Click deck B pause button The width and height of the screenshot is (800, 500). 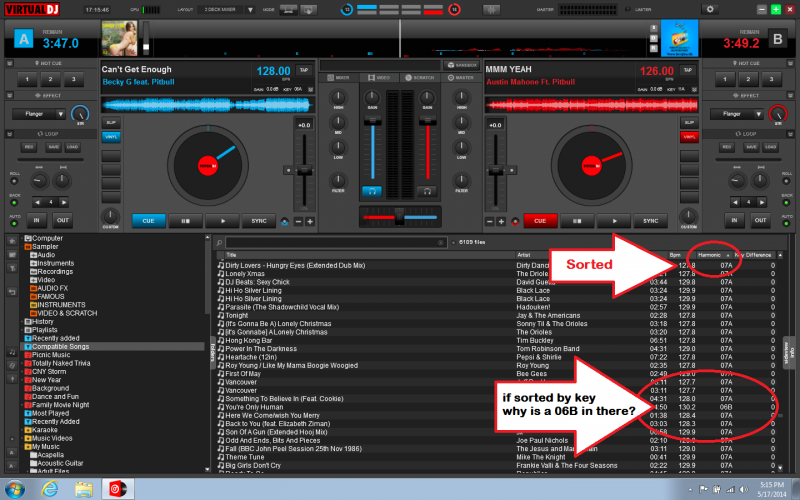(577, 221)
